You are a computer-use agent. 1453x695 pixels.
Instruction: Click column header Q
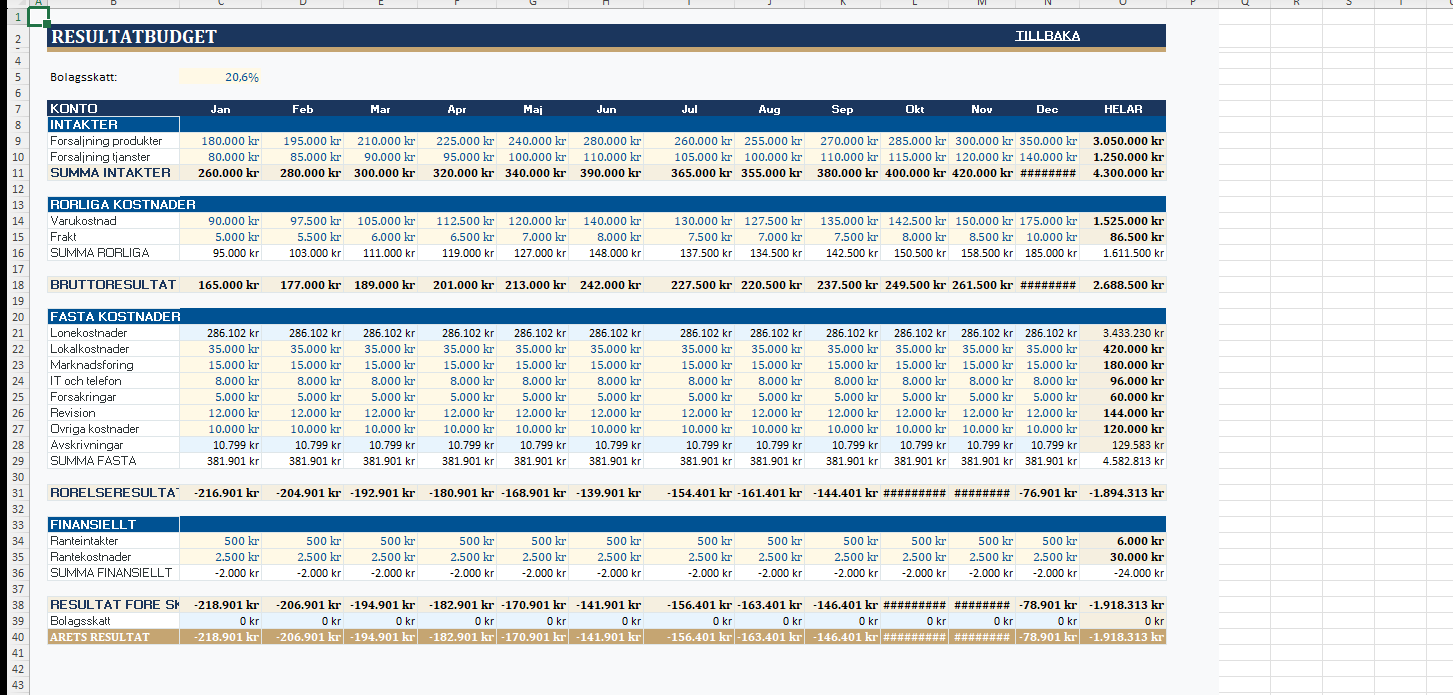tap(1244, 3)
